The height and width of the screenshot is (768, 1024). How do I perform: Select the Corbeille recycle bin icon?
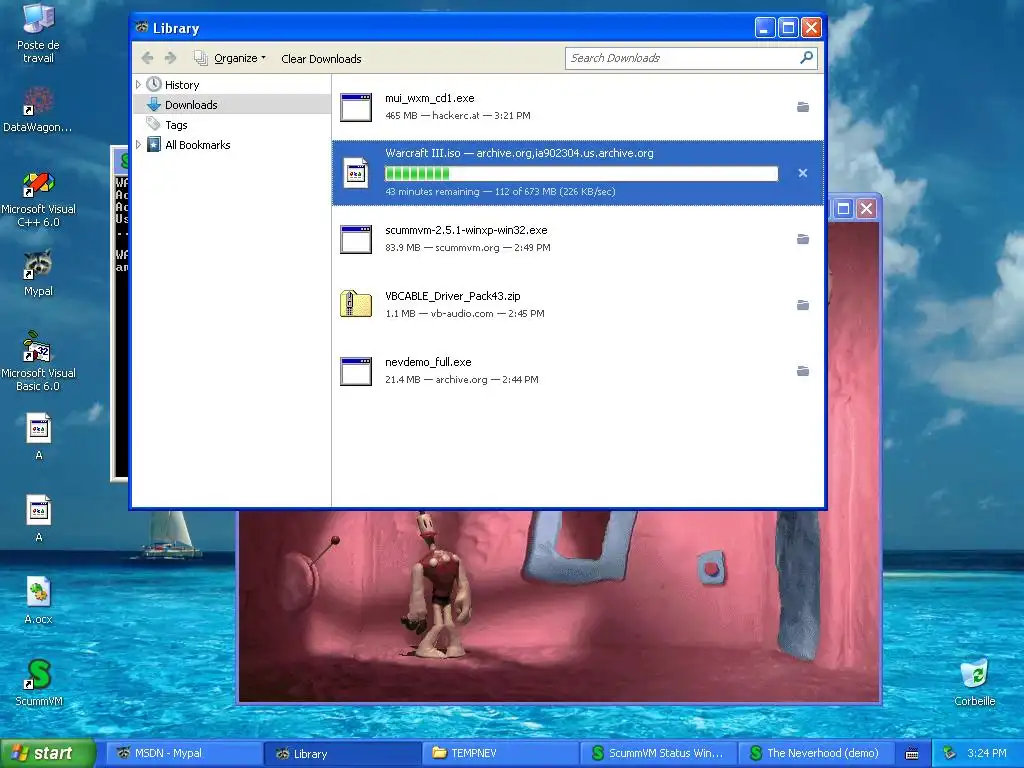pos(974,683)
